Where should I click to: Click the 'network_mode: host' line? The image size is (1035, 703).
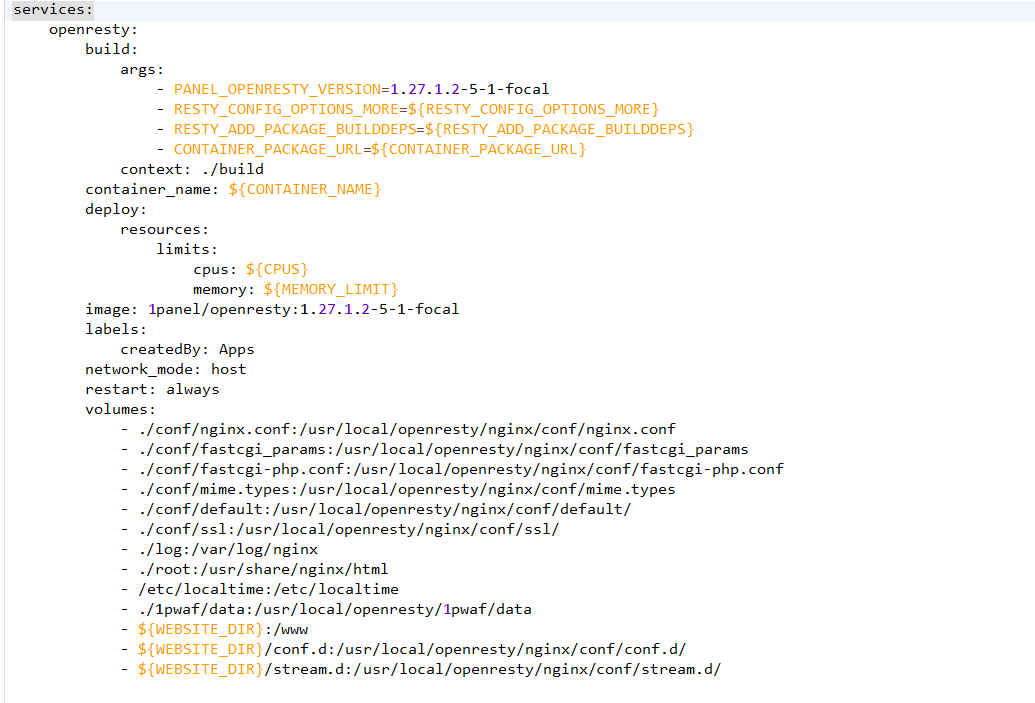coord(165,369)
